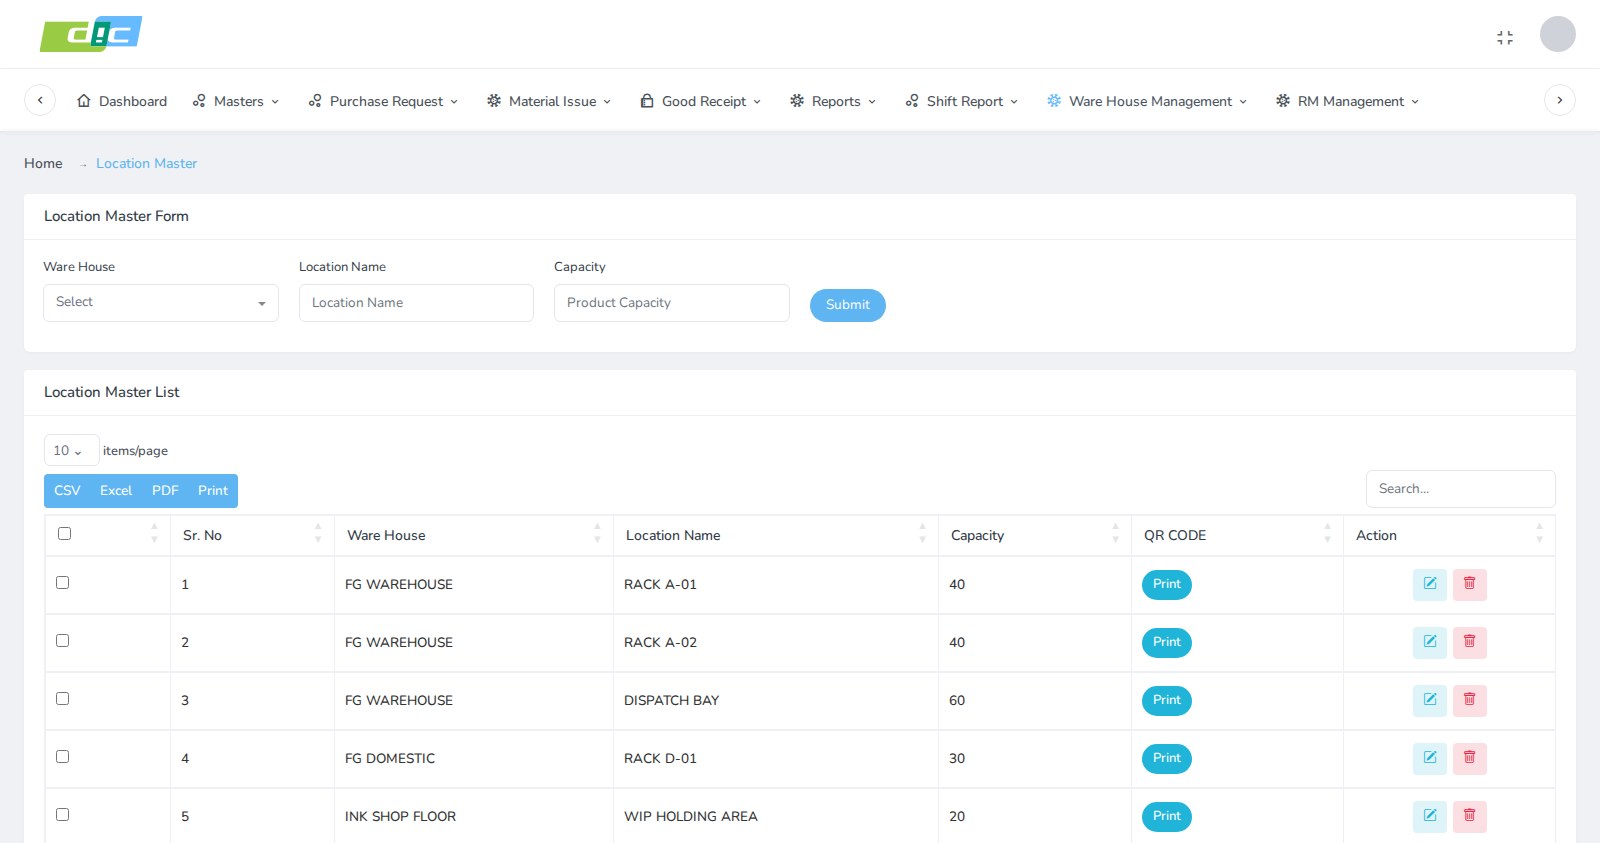The height and width of the screenshot is (843, 1600).
Task: Click the Print export button above the table
Action: coord(213,490)
